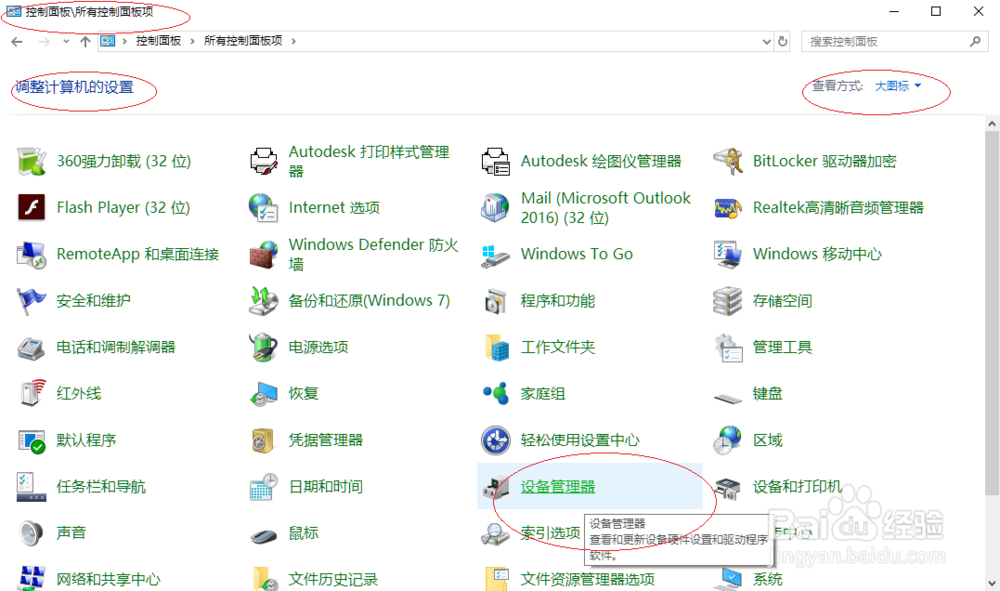The image size is (1000, 591).
Task: Open 默认程序 icon
Action: [31, 441]
